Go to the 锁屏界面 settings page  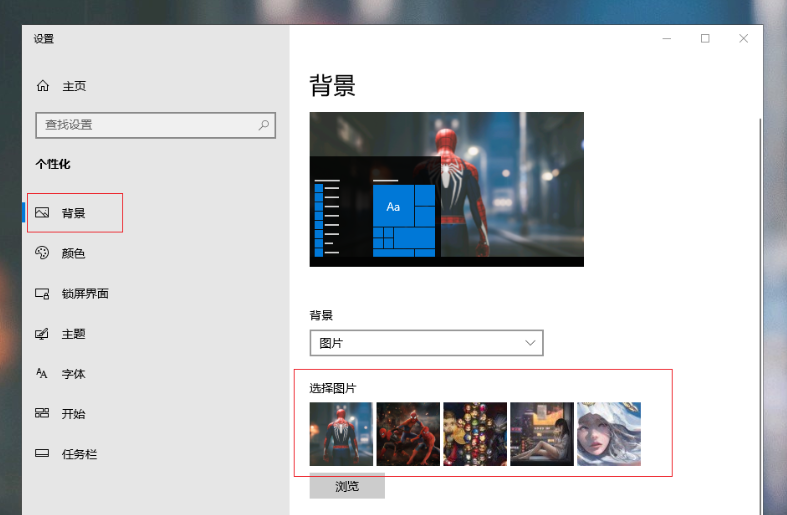click(84, 293)
